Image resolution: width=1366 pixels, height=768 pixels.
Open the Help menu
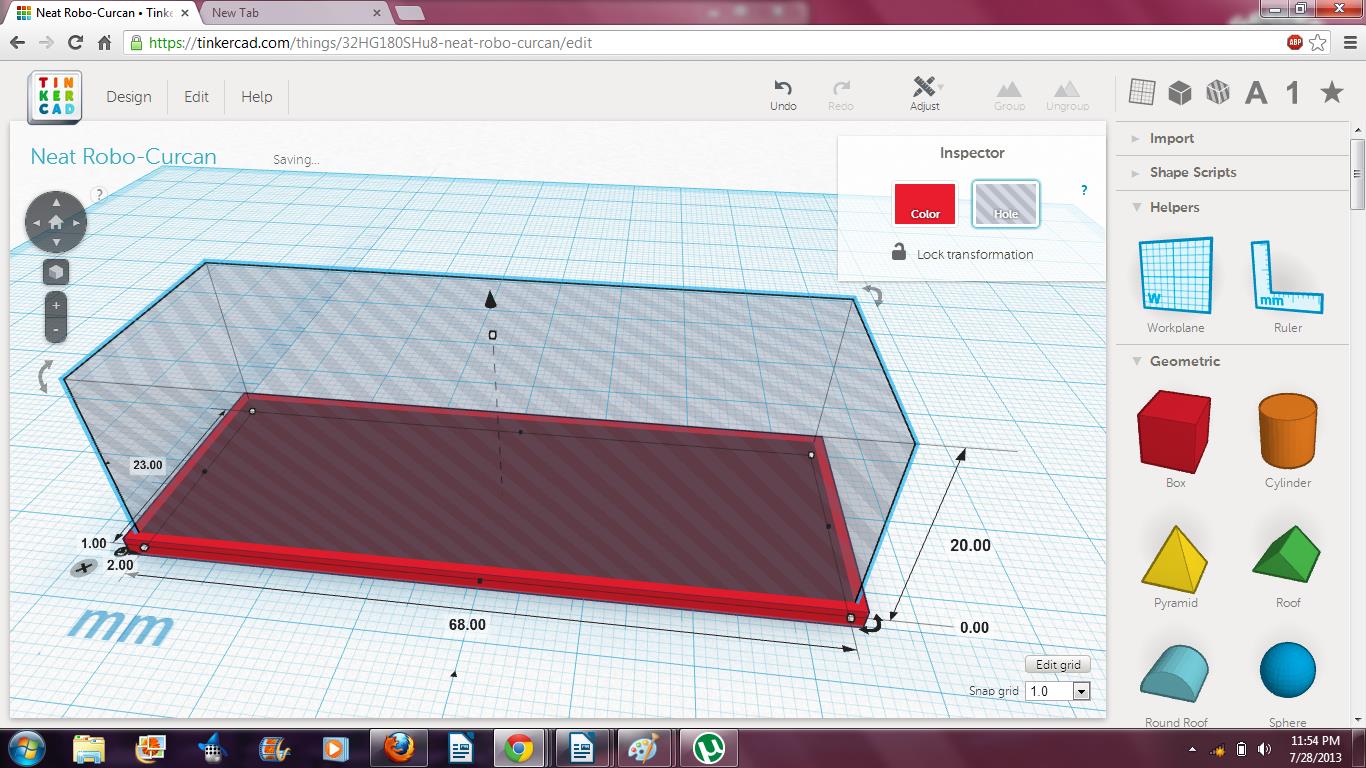tap(257, 97)
